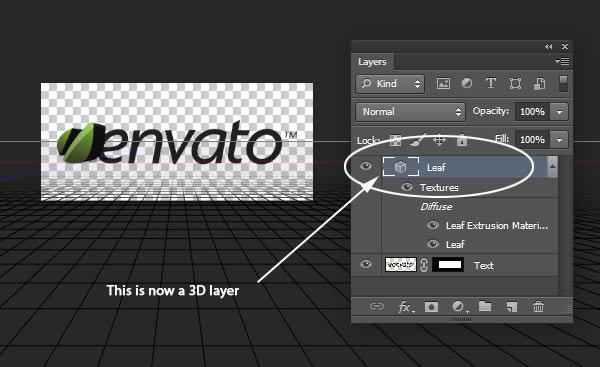
Task: Delete layer trash icon
Action: (538, 307)
